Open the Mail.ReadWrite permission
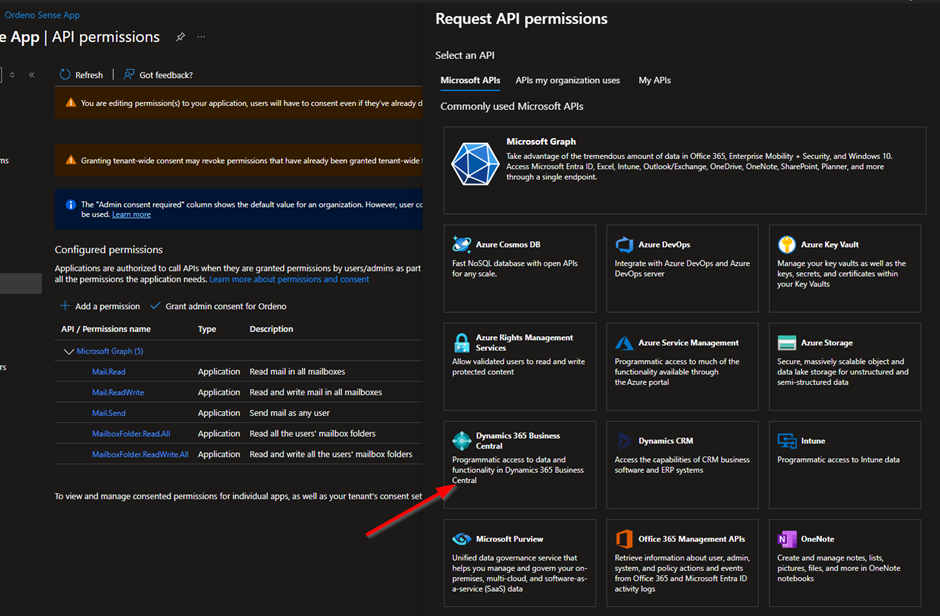The height and width of the screenshot is (616, 940). 118,392
